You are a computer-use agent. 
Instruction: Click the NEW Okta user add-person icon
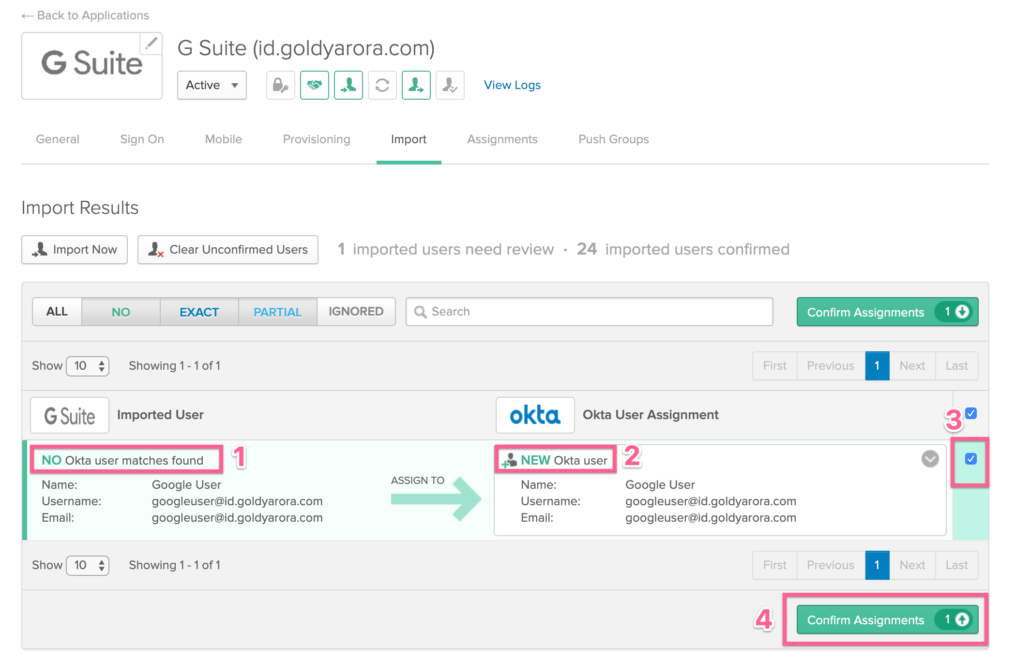tap(509, 461)
